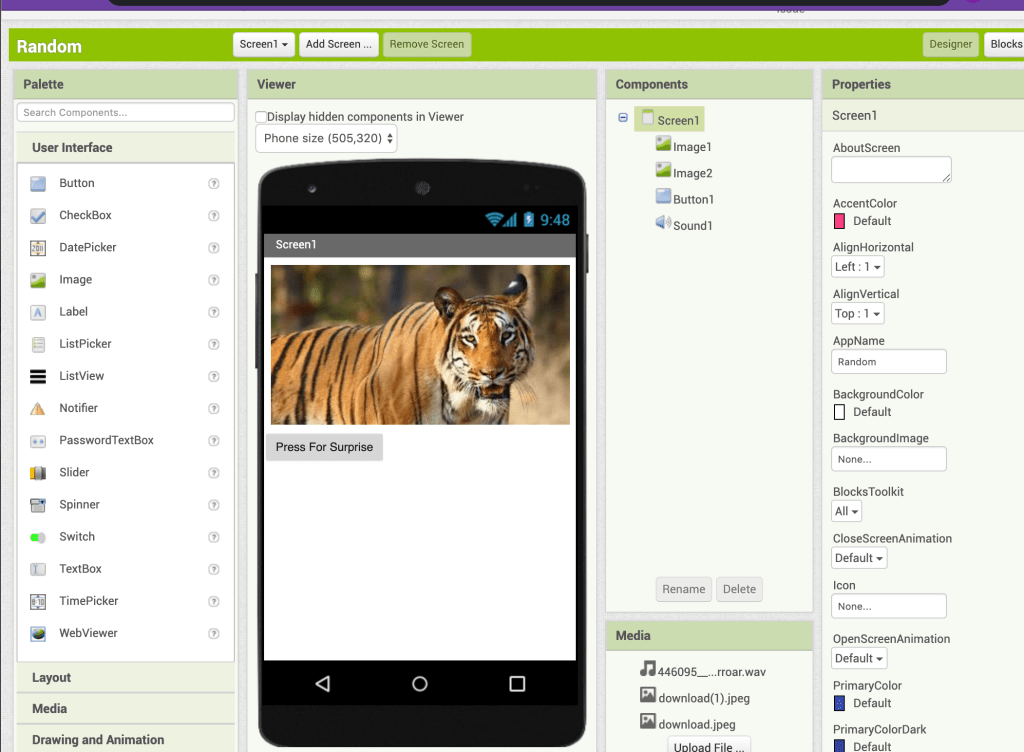
Task: Select the Notifier warning icon
Action: [x=38, y=409]
